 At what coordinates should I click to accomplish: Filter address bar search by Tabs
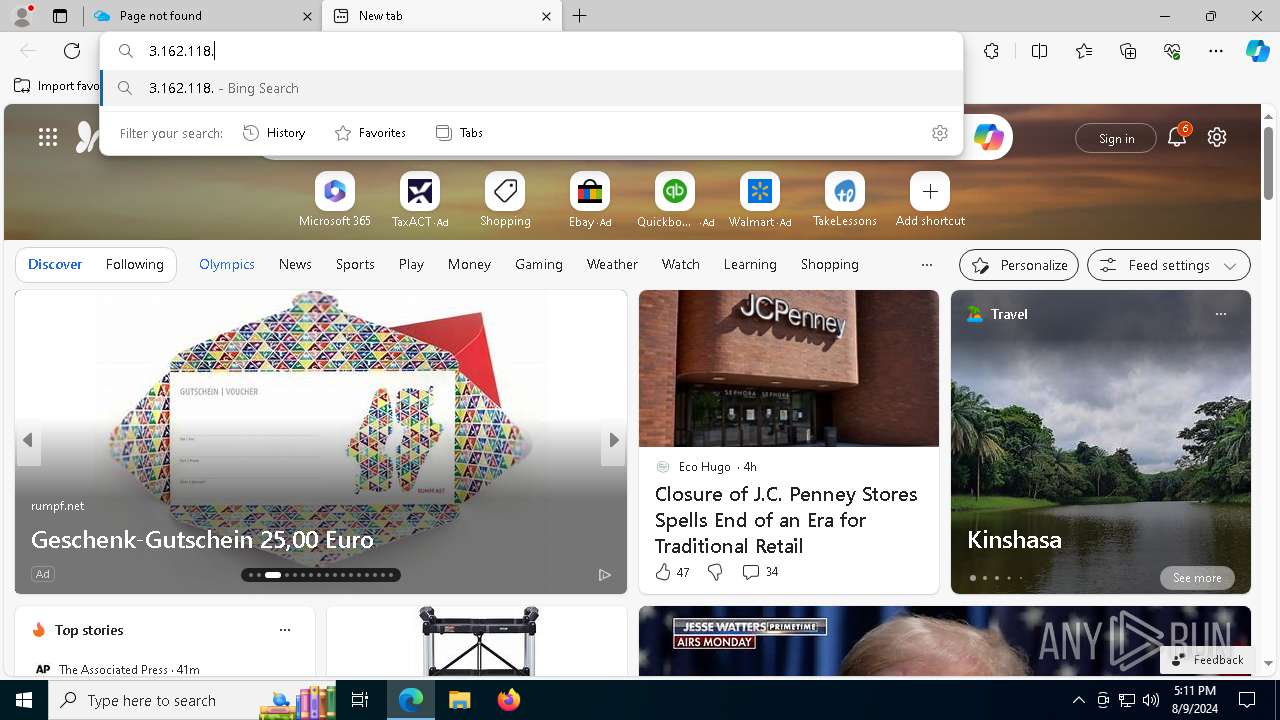459,133
